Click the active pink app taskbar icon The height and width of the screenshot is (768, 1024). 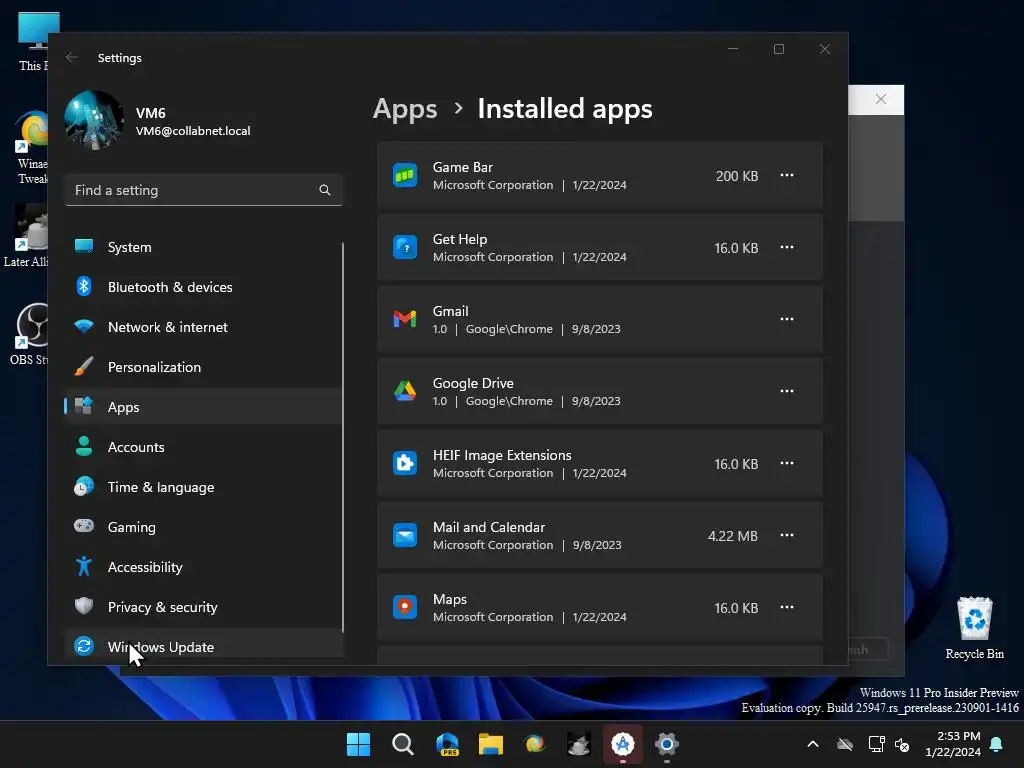pyautogui.click(x=622, y=744)
